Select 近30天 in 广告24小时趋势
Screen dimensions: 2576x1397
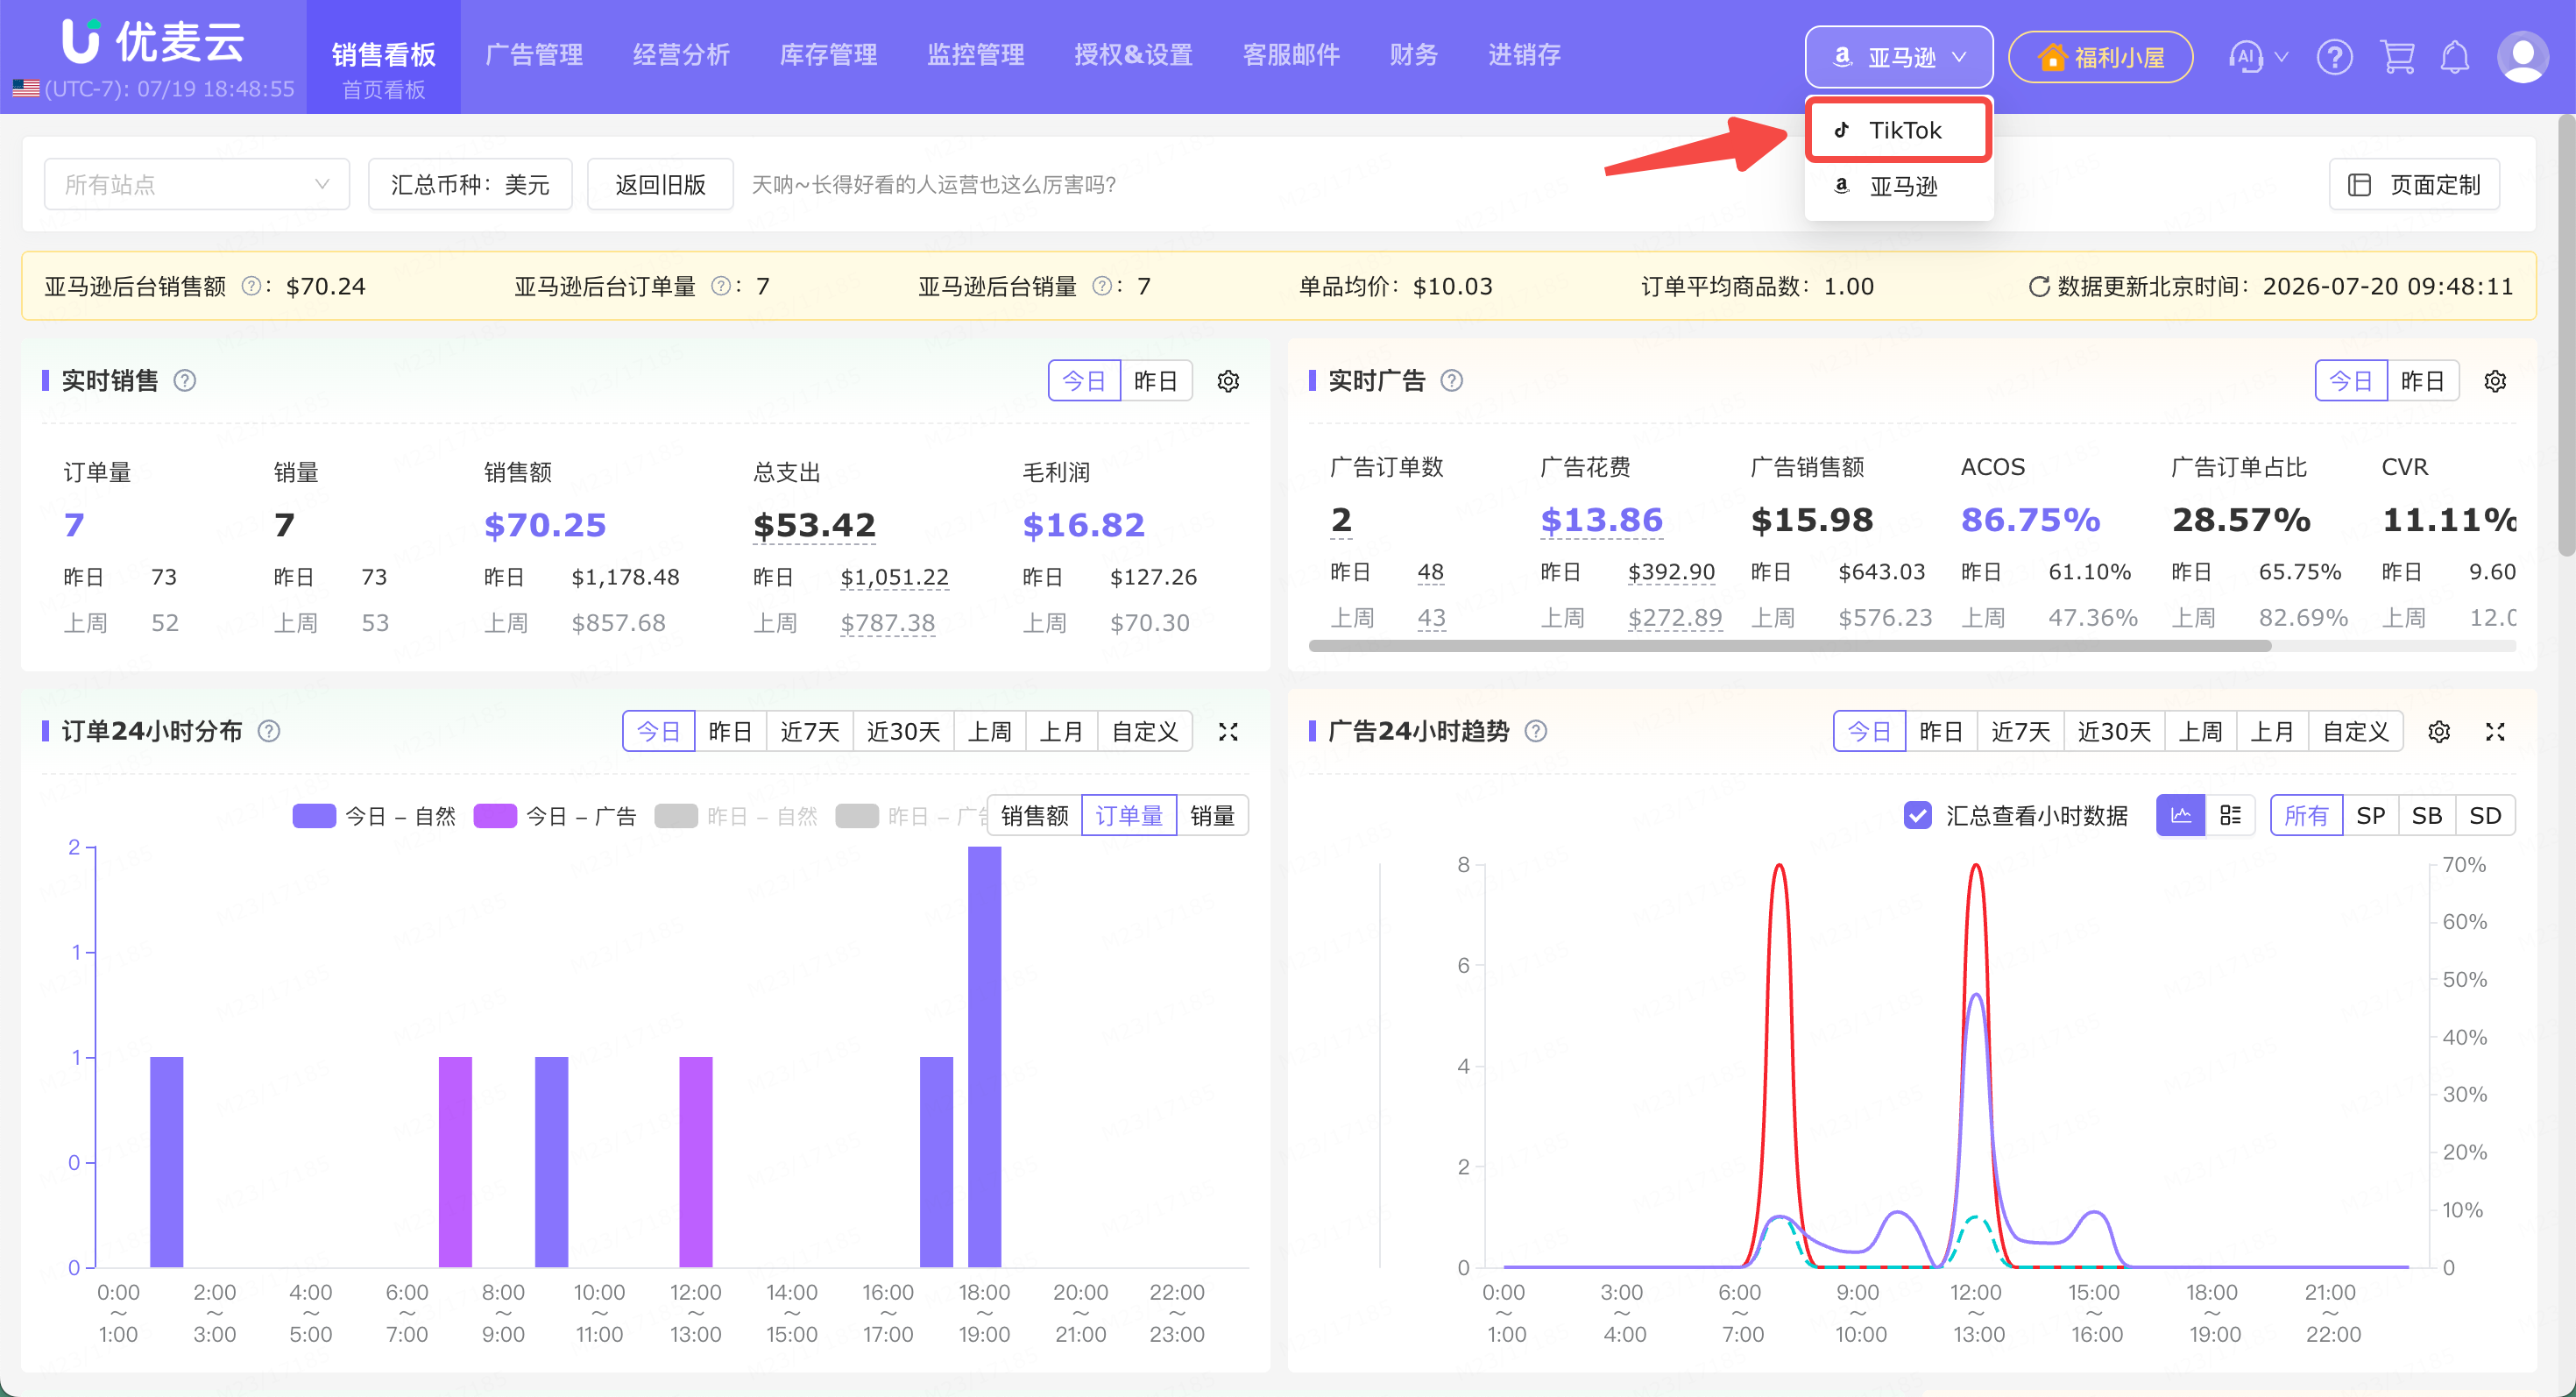pos(2113,732)
